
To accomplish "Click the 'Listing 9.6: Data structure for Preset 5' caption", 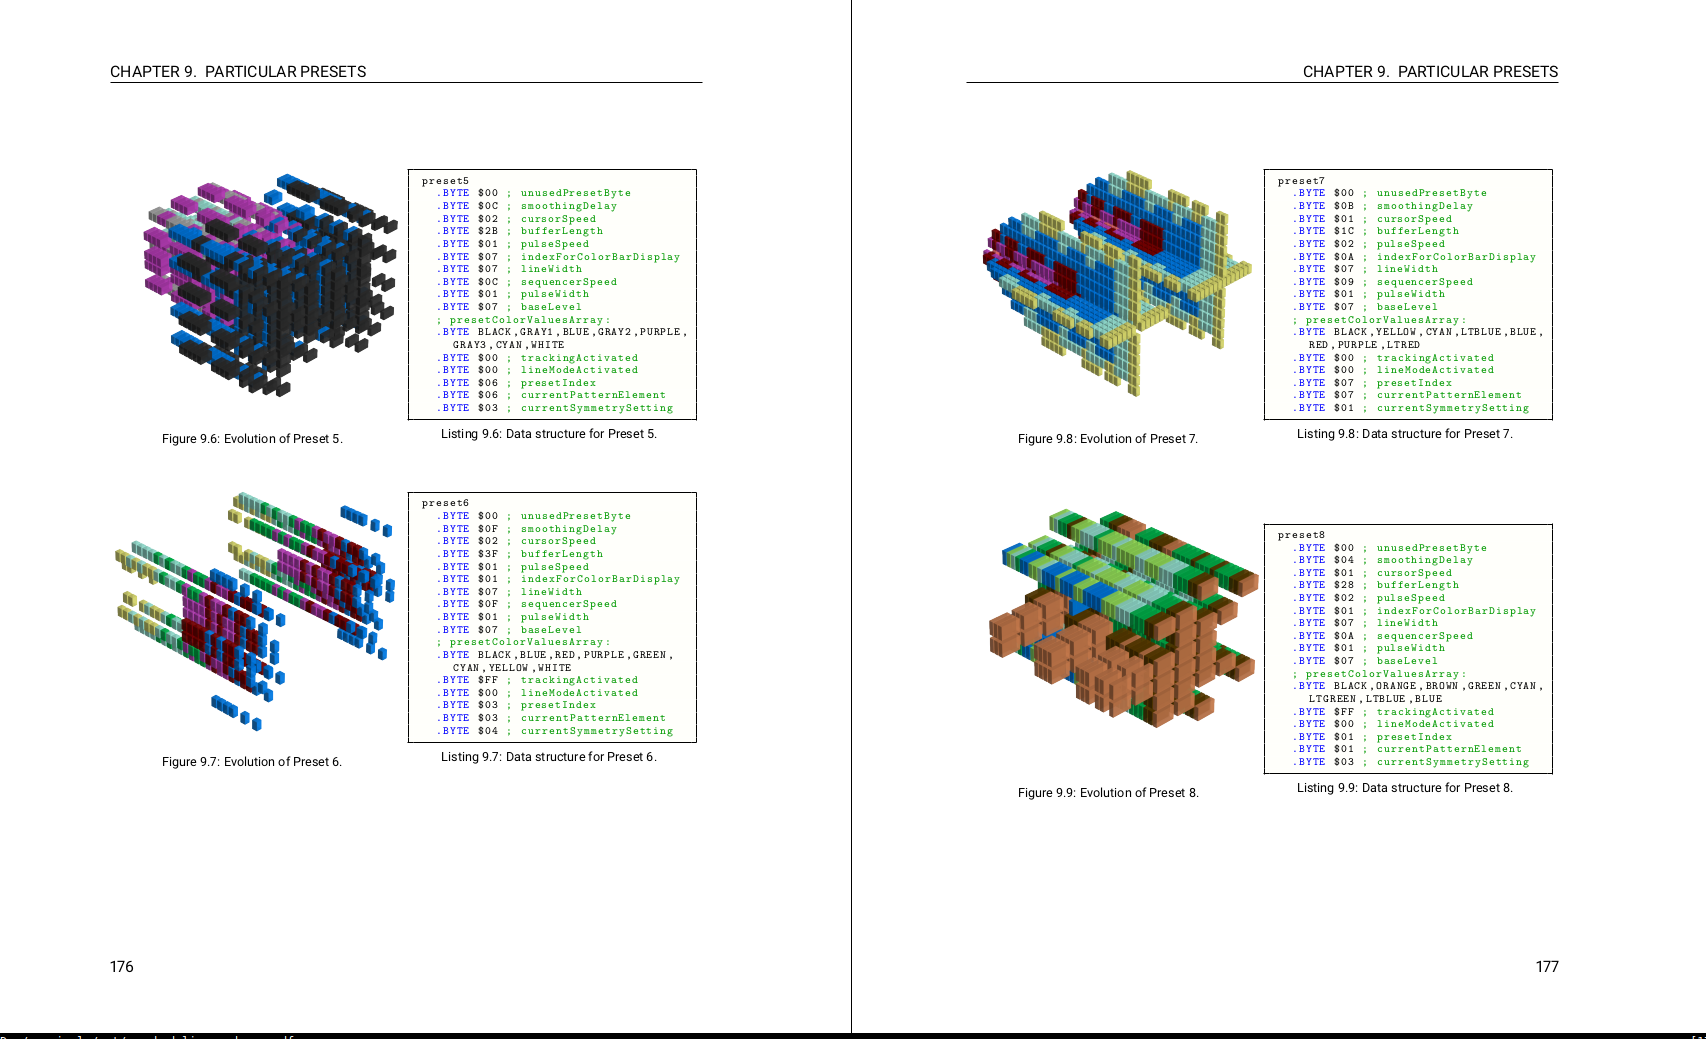I will pyautogui.click(x=549, y=434).
